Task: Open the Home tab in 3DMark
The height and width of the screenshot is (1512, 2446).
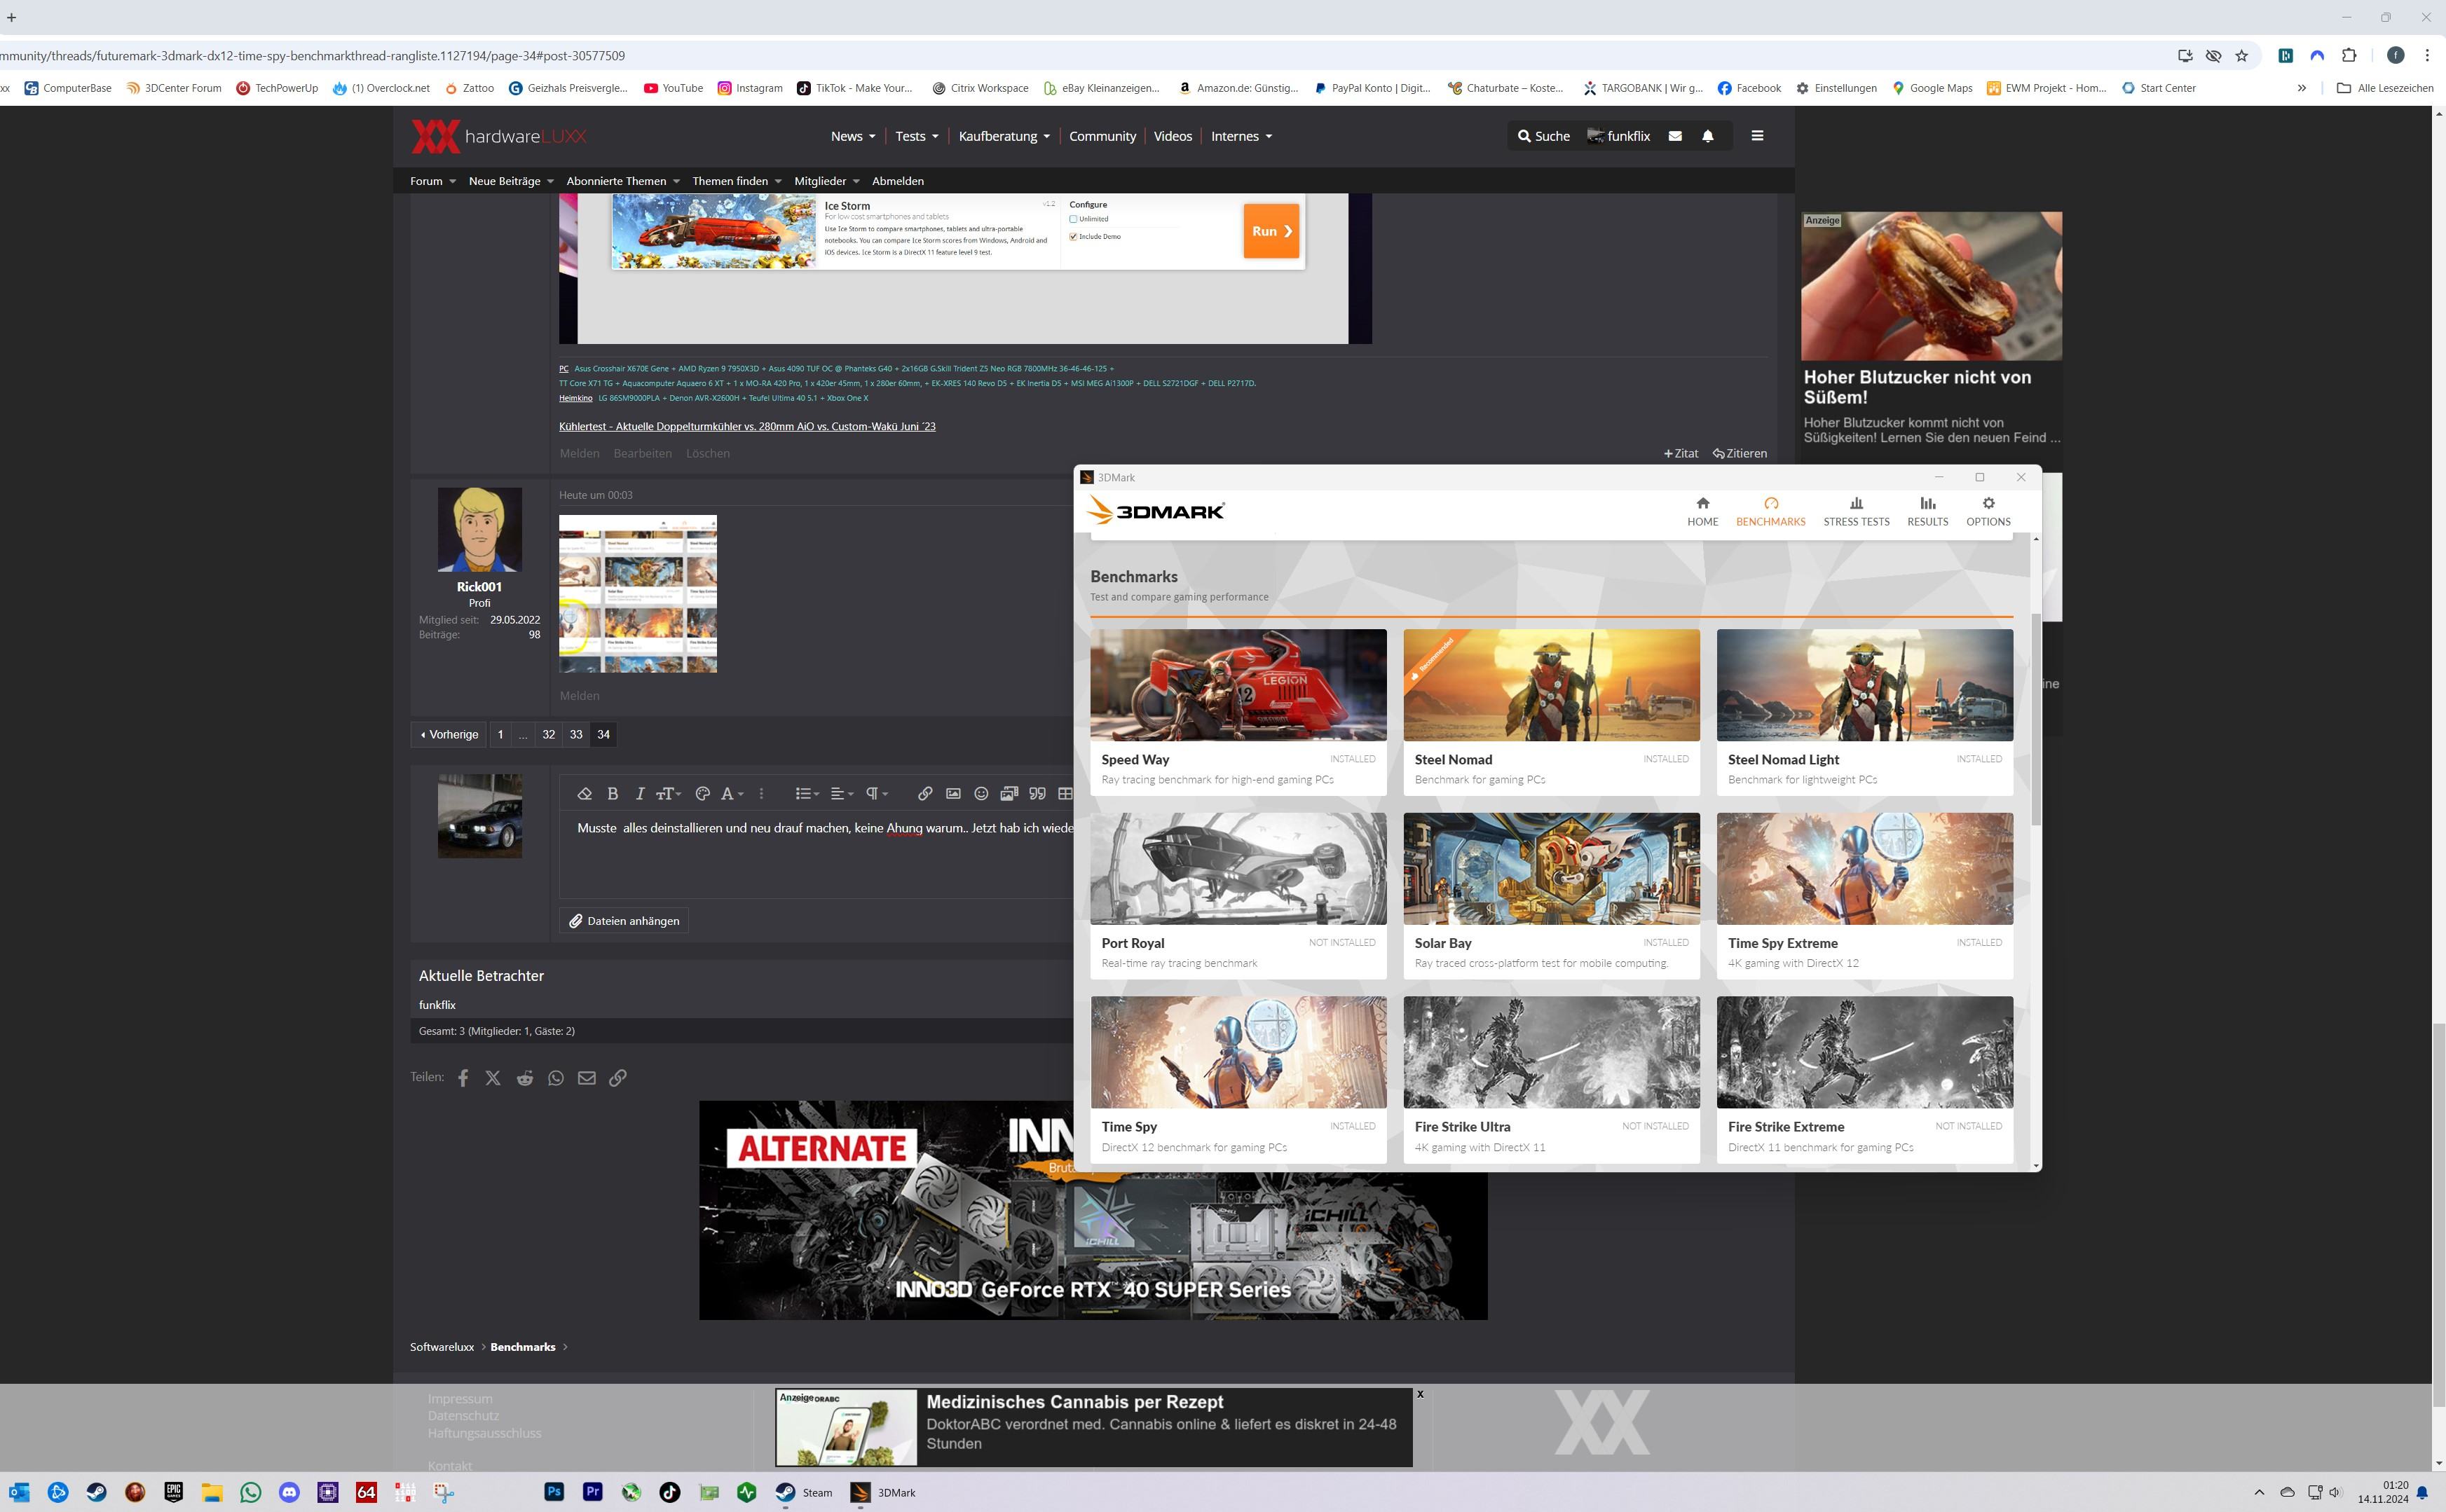Action: pos(1702,511)
